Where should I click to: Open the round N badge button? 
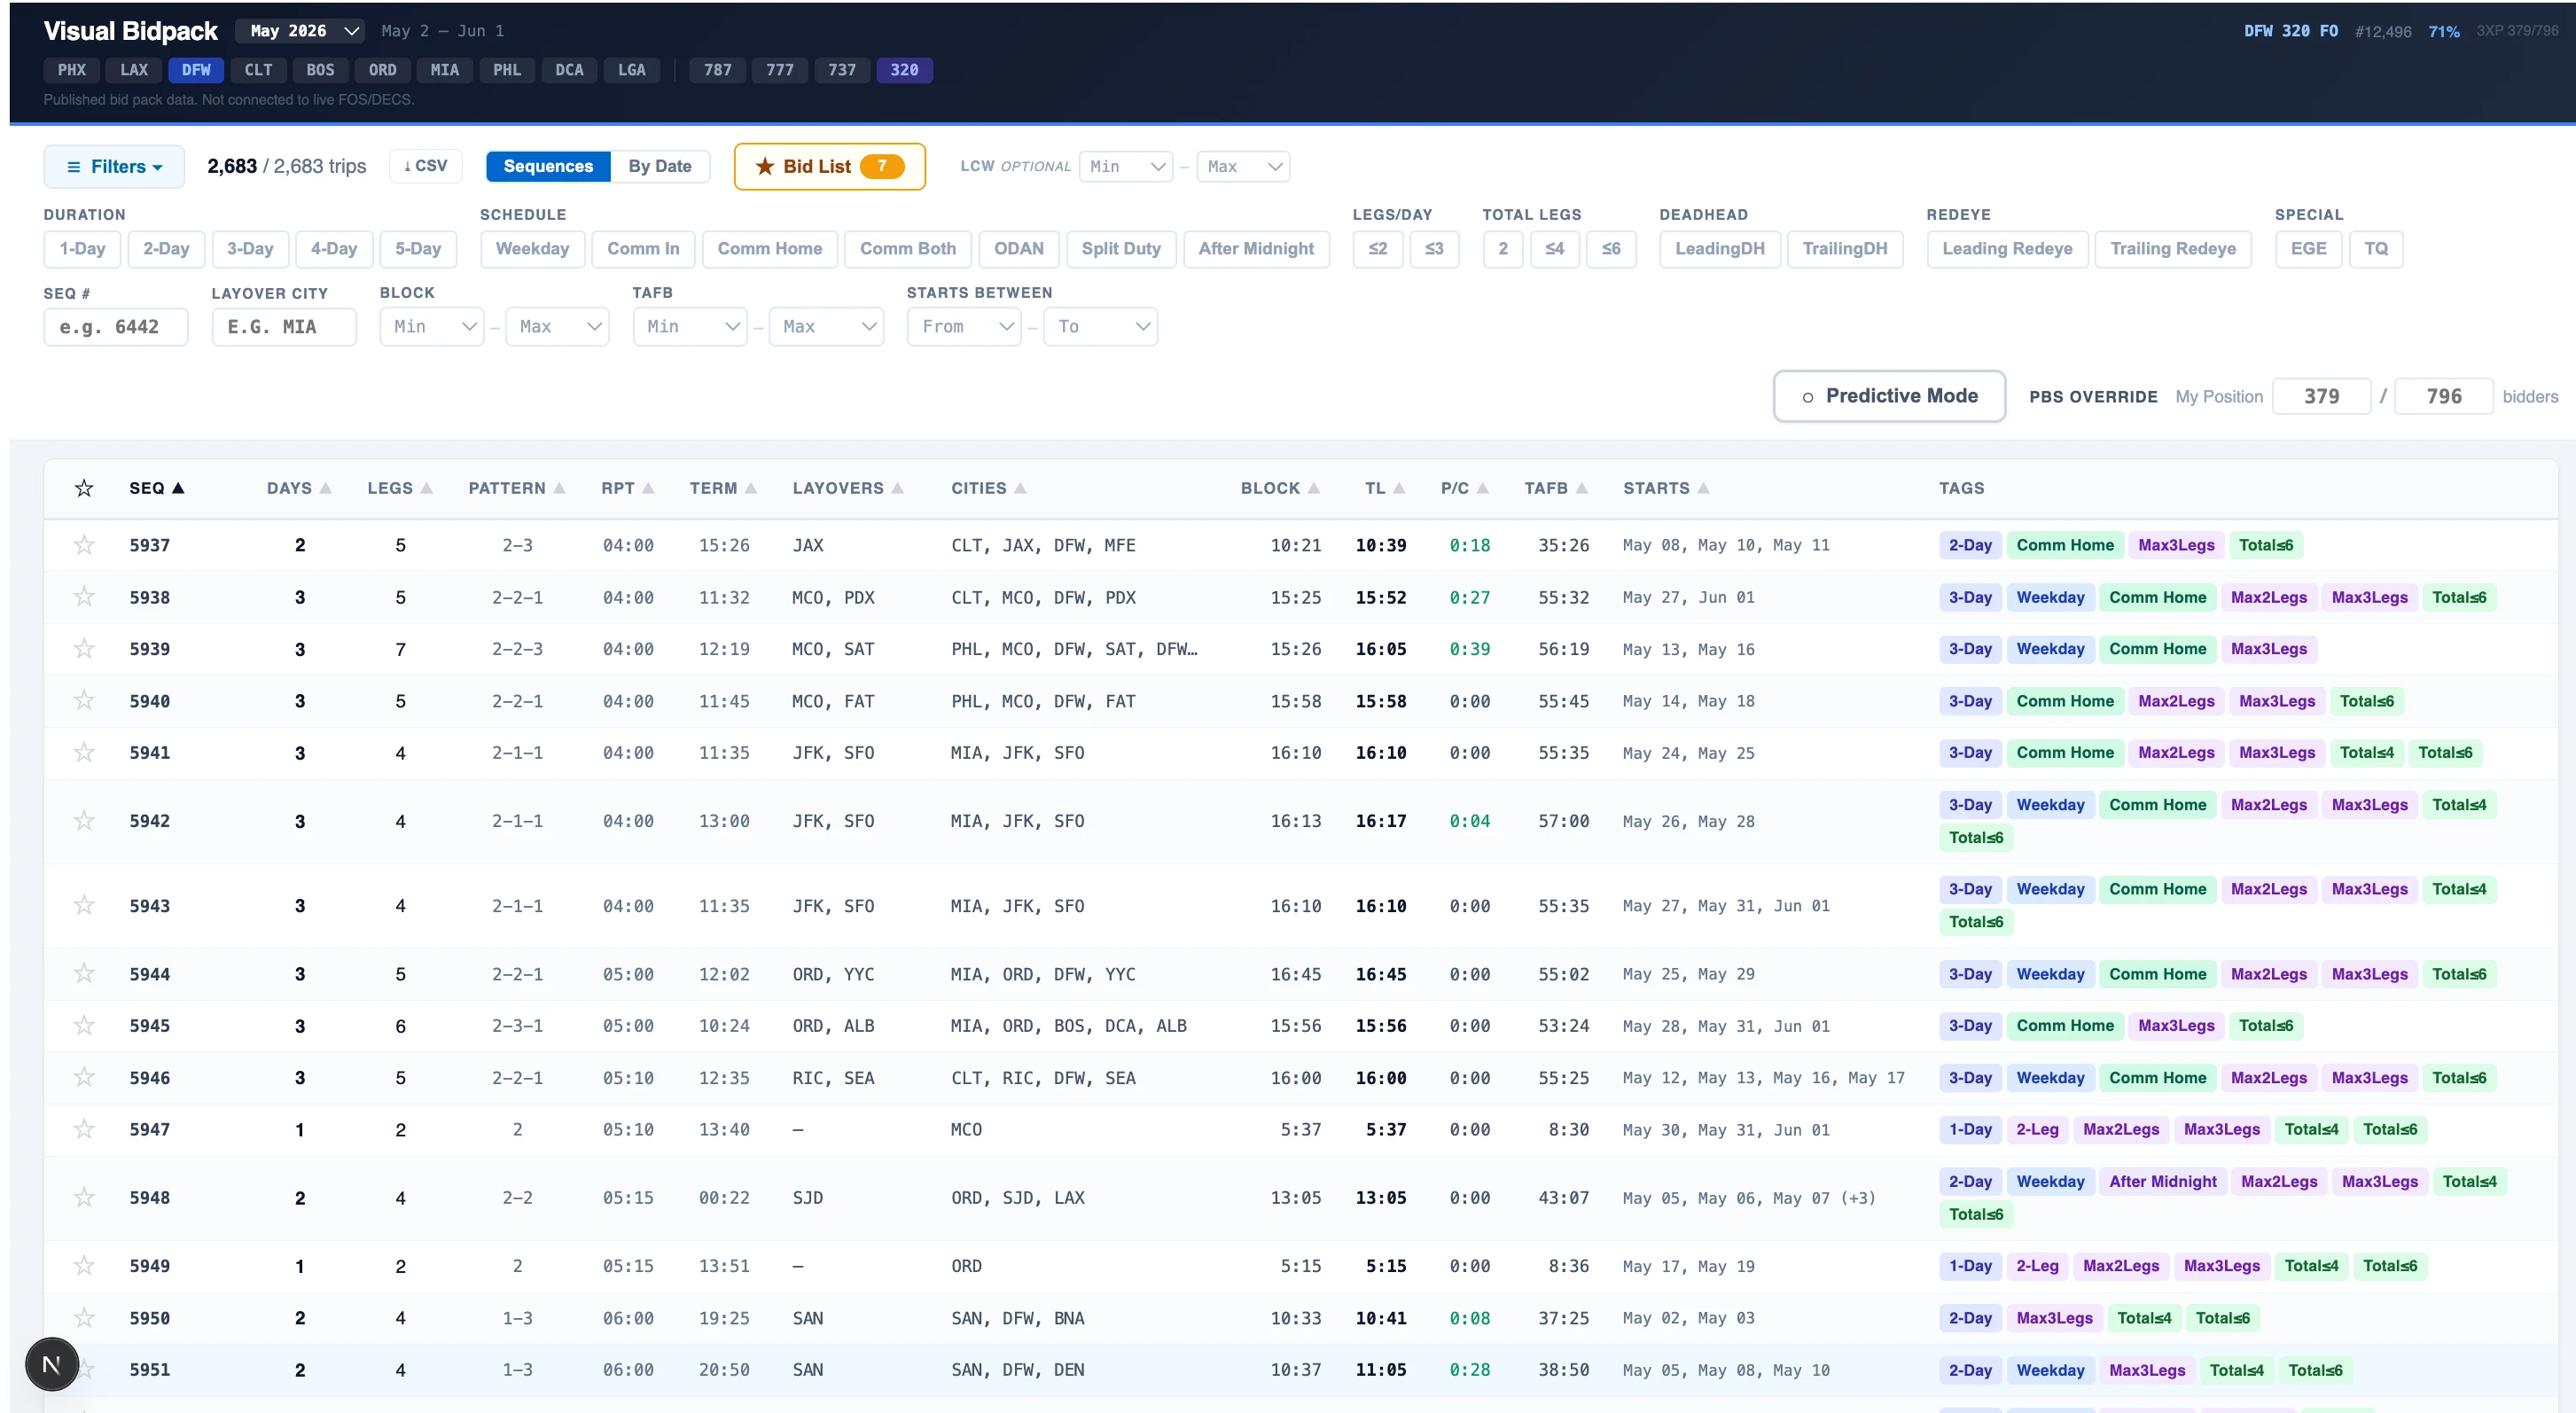(x=52, y=1364)
